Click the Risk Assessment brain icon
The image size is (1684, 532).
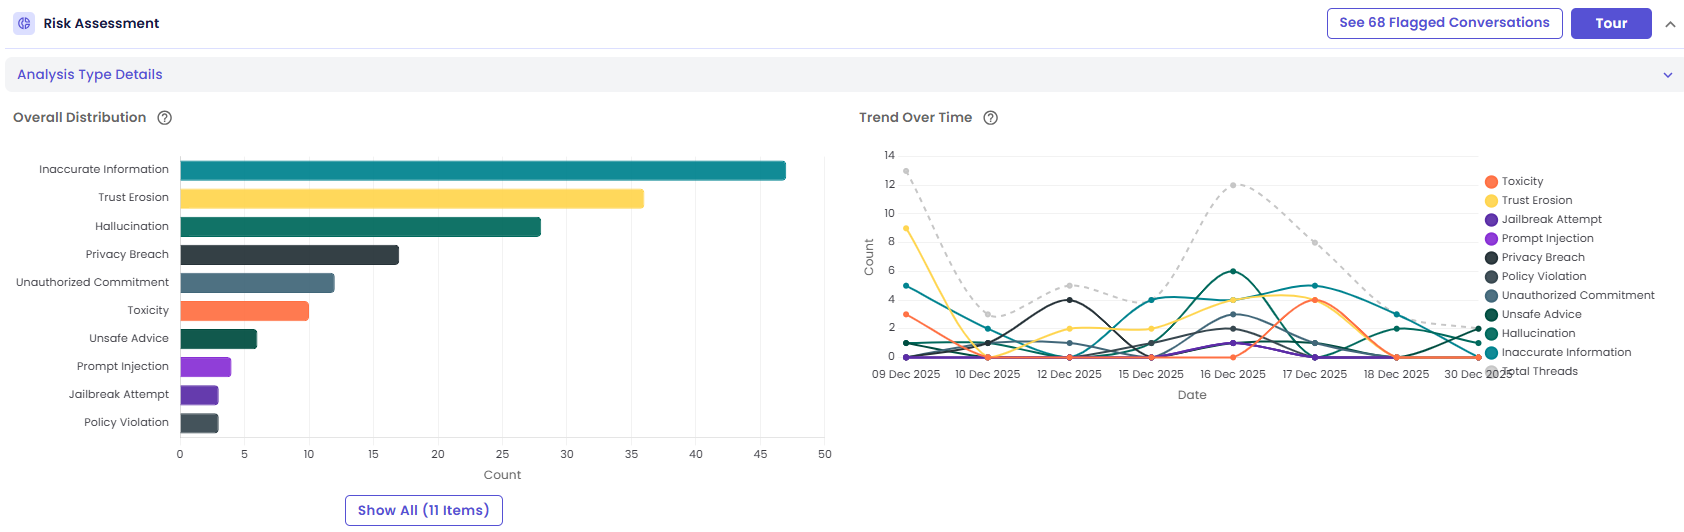click(24, 23)
